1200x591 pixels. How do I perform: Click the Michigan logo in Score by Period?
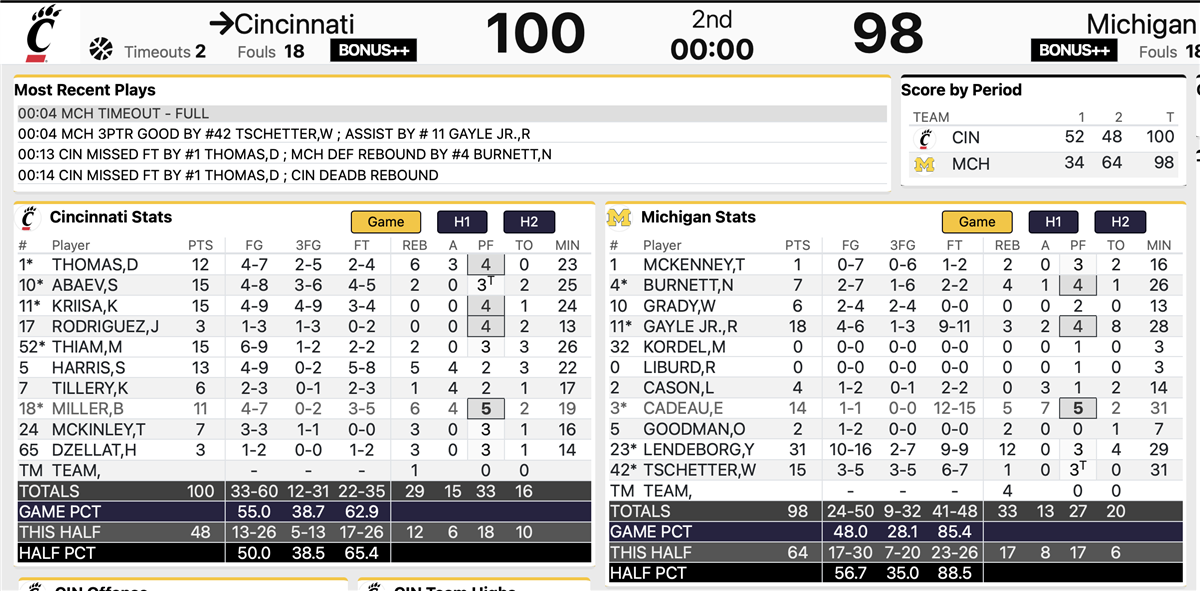(x=925, y=164)
